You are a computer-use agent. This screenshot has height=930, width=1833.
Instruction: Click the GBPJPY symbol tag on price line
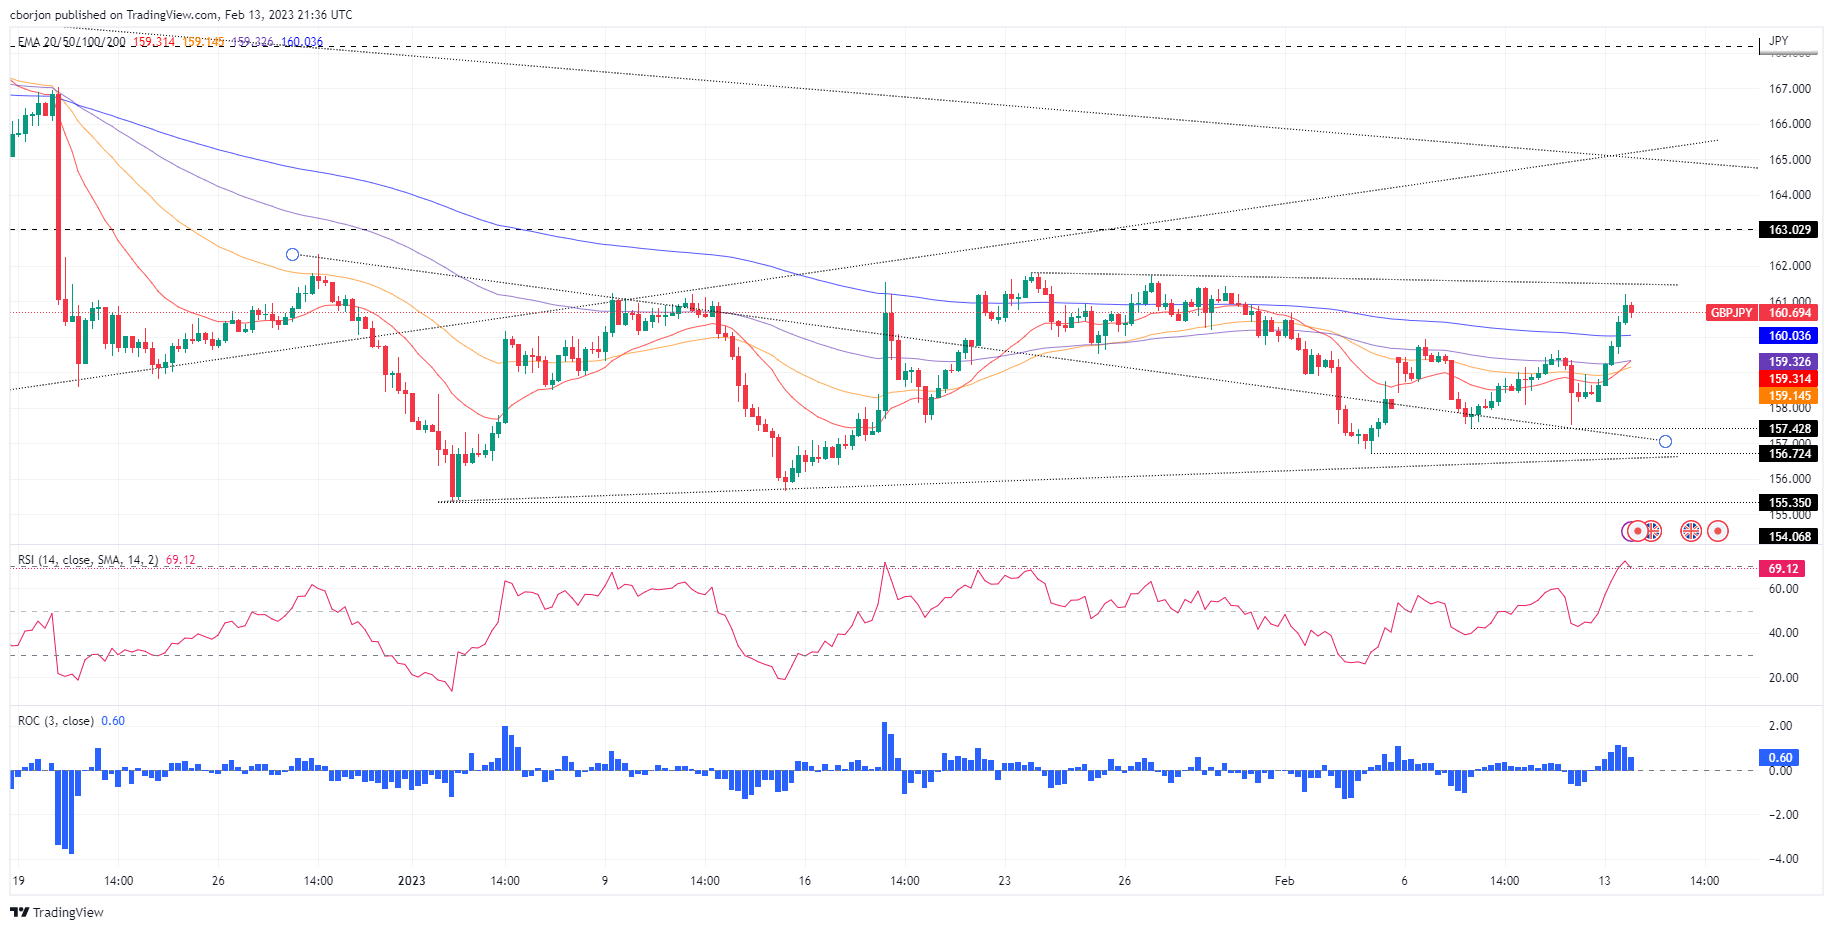[1730, 313]
